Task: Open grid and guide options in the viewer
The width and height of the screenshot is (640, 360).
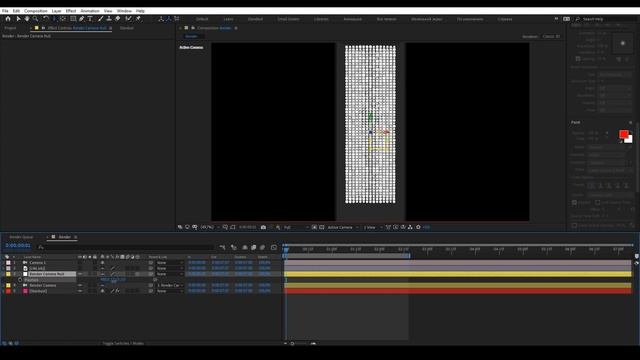Action: tap(225, 227)
